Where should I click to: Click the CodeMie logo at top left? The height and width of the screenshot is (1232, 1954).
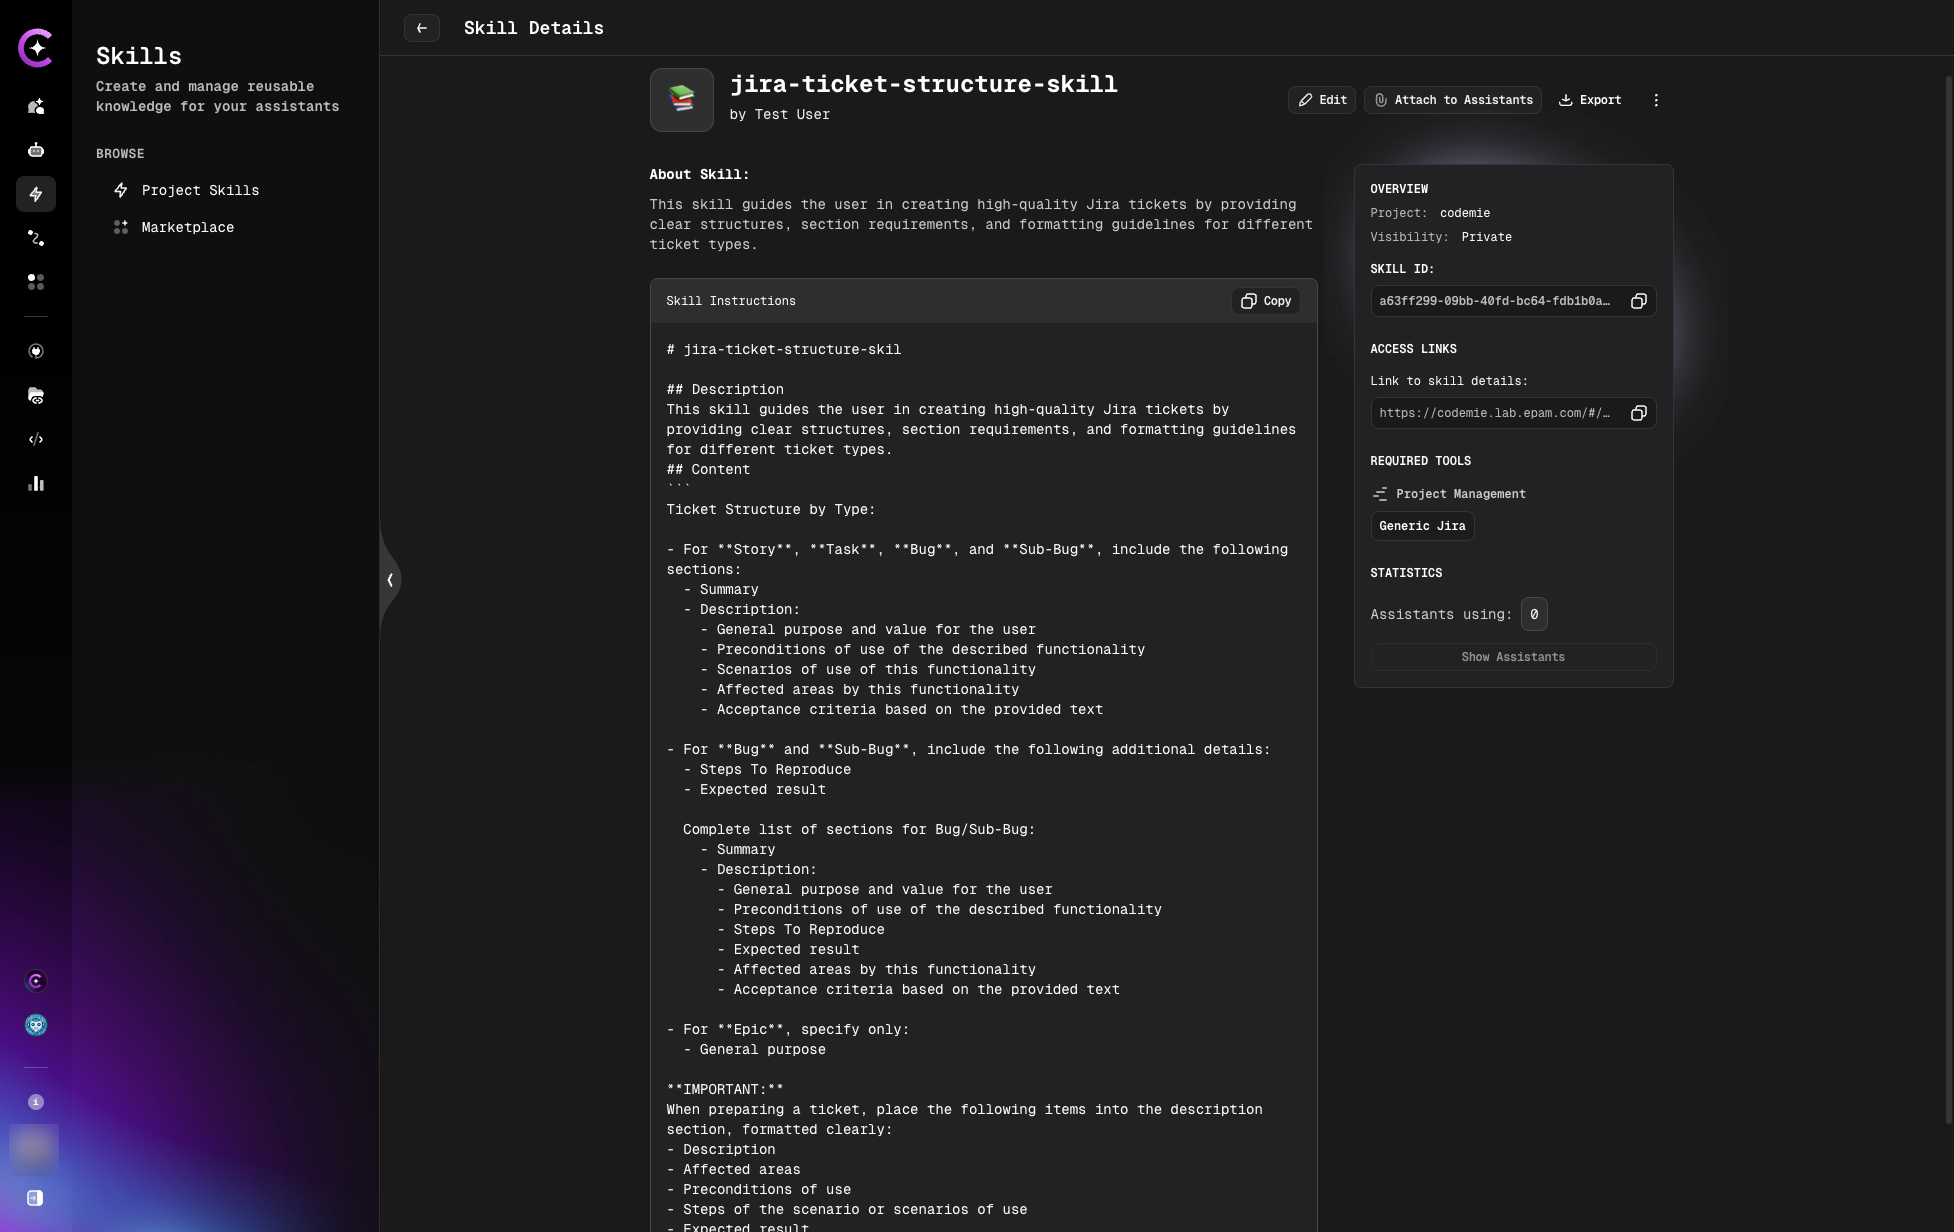point(36,47)
